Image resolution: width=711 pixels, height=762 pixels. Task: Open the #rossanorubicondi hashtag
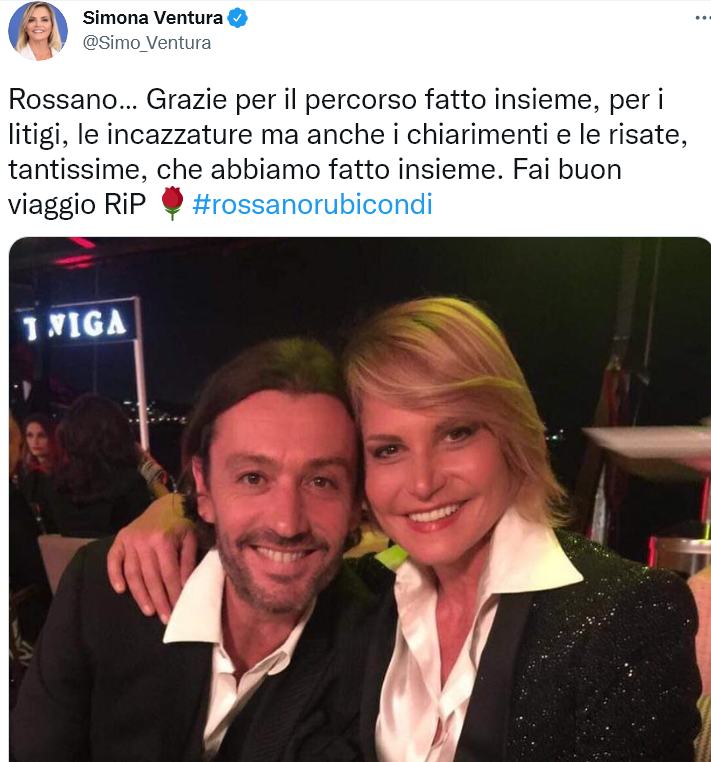[312, 204]
